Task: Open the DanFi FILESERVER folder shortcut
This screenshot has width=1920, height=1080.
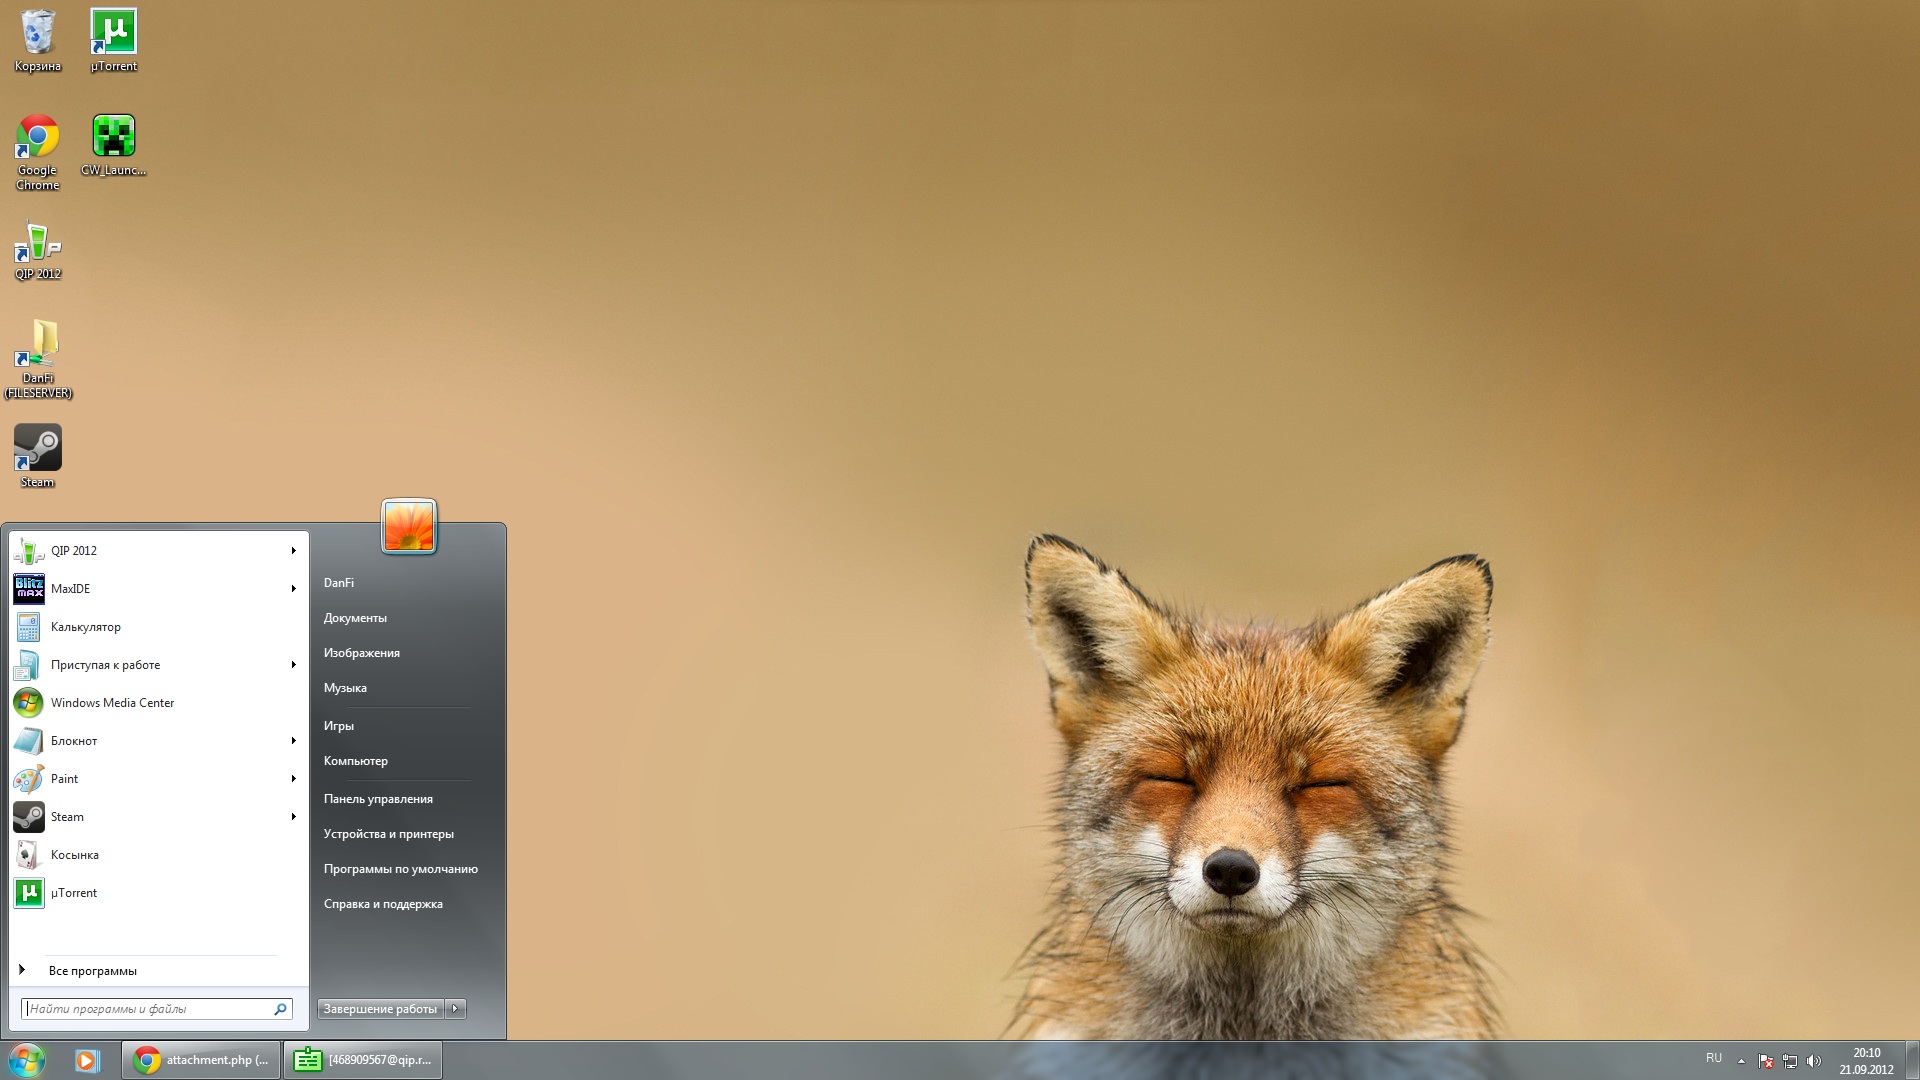Action: coord(38,347)
